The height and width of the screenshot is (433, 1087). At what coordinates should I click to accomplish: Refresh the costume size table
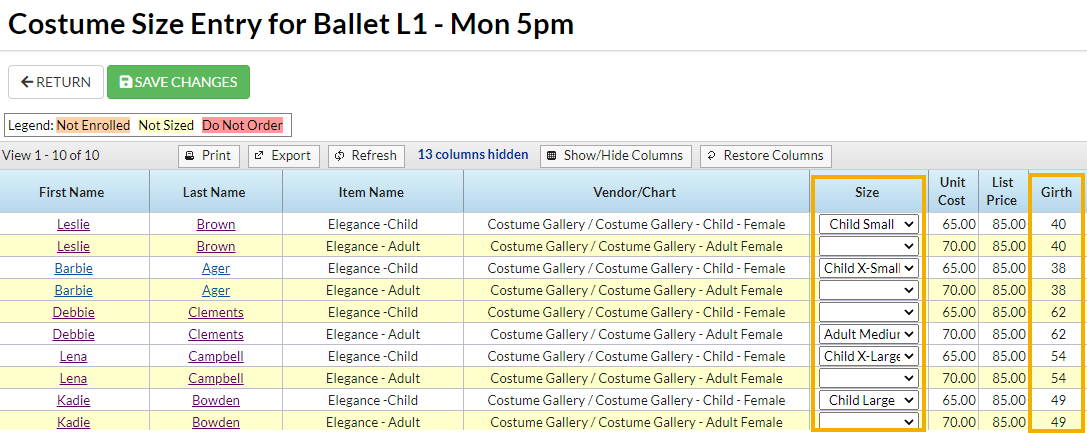pyautogui.click(x=366, y=156)
